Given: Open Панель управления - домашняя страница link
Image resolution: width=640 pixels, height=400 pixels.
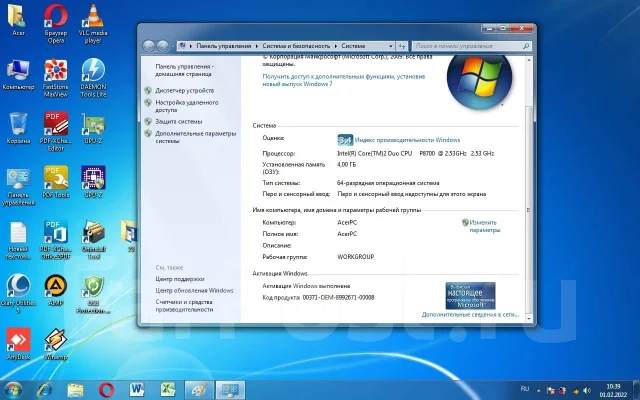Looking at the screenshot, I should (x=184, y=70).
